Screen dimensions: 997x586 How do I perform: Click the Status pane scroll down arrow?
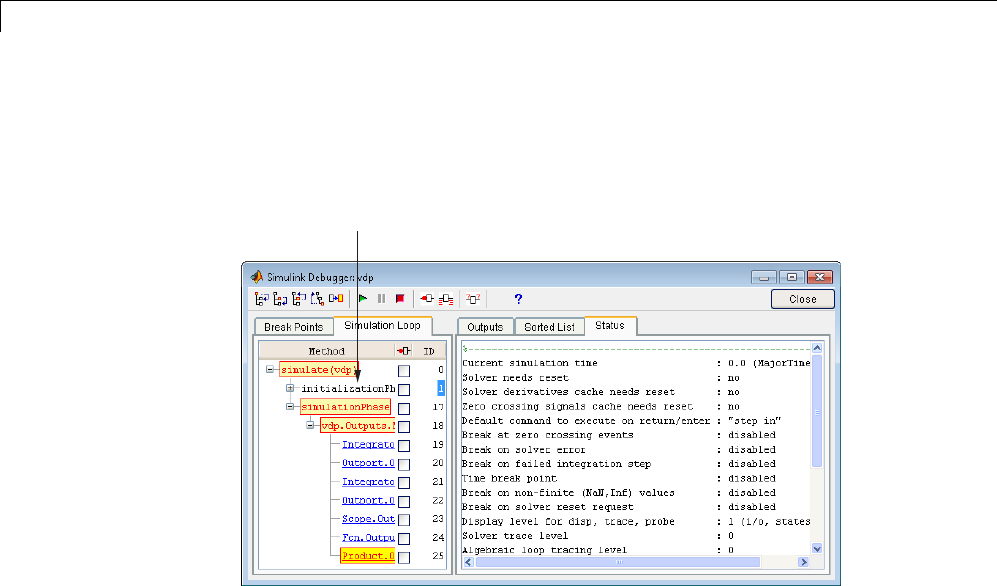click(817, 549)
